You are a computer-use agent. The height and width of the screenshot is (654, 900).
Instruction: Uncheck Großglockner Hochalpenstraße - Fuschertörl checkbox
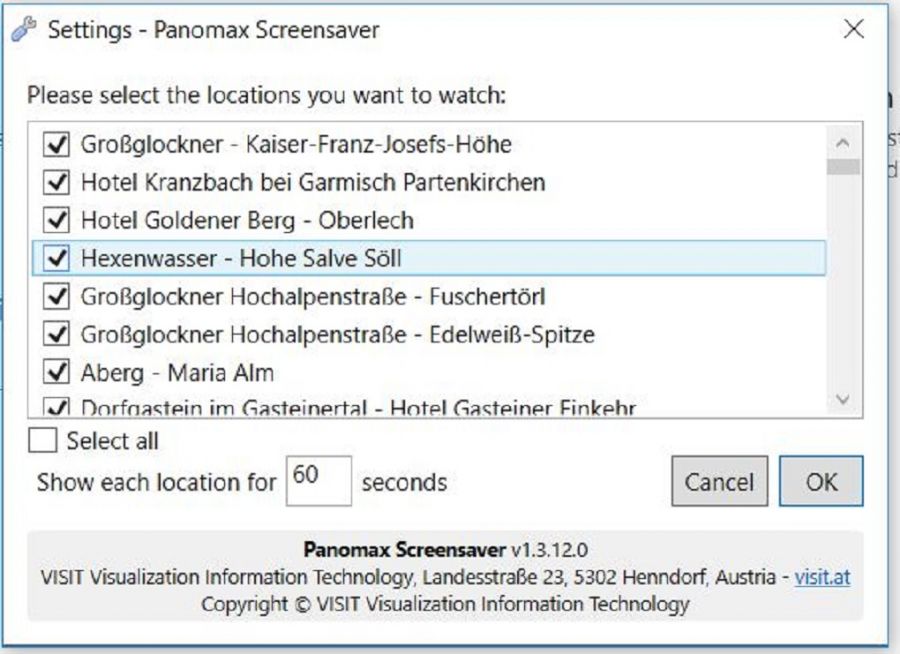56,296
